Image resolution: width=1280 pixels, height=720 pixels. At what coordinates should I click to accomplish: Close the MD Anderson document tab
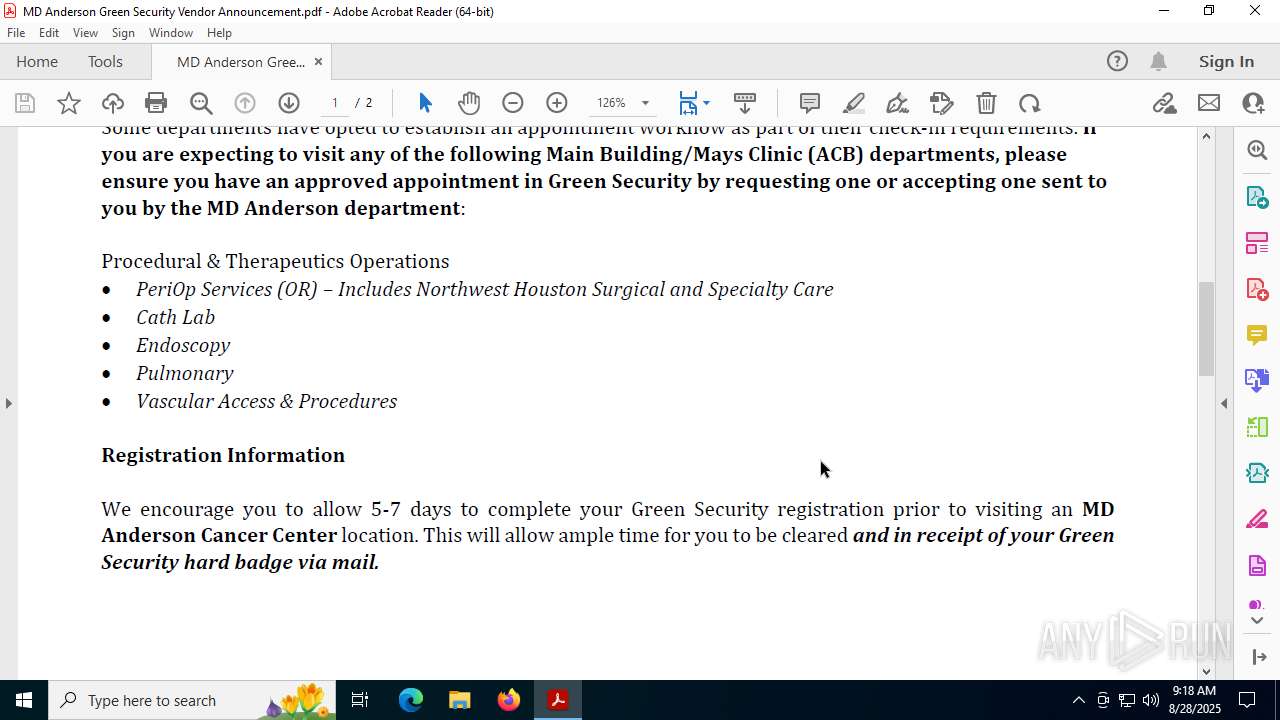(x=318, y=62)
